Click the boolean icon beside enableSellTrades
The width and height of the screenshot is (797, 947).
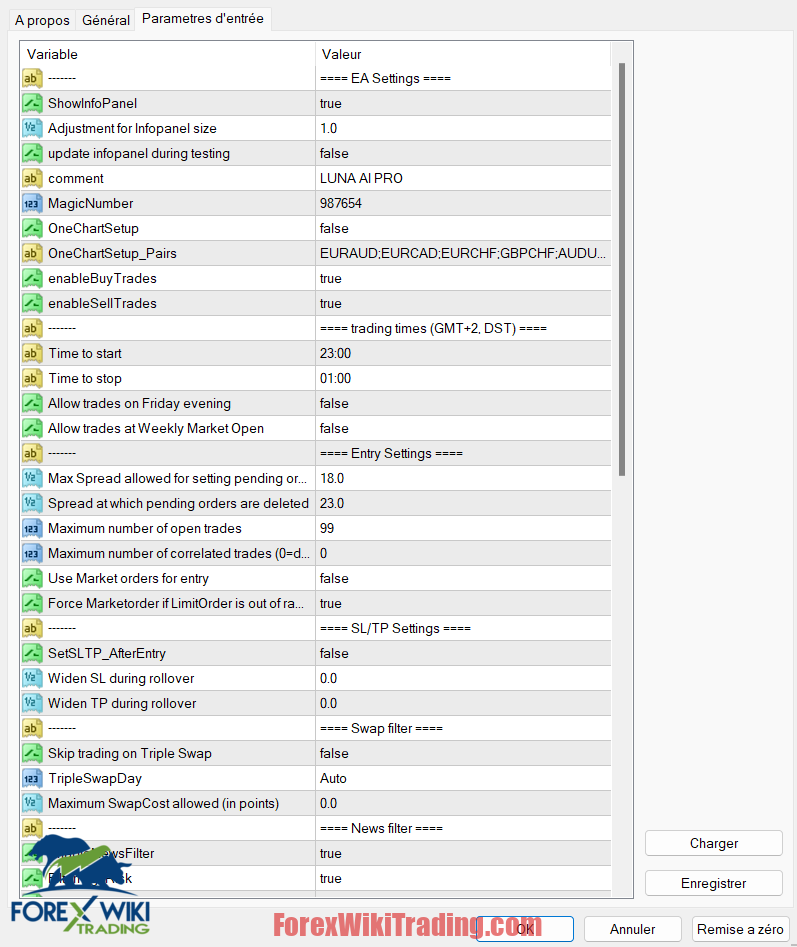click(x=32, y=303)
